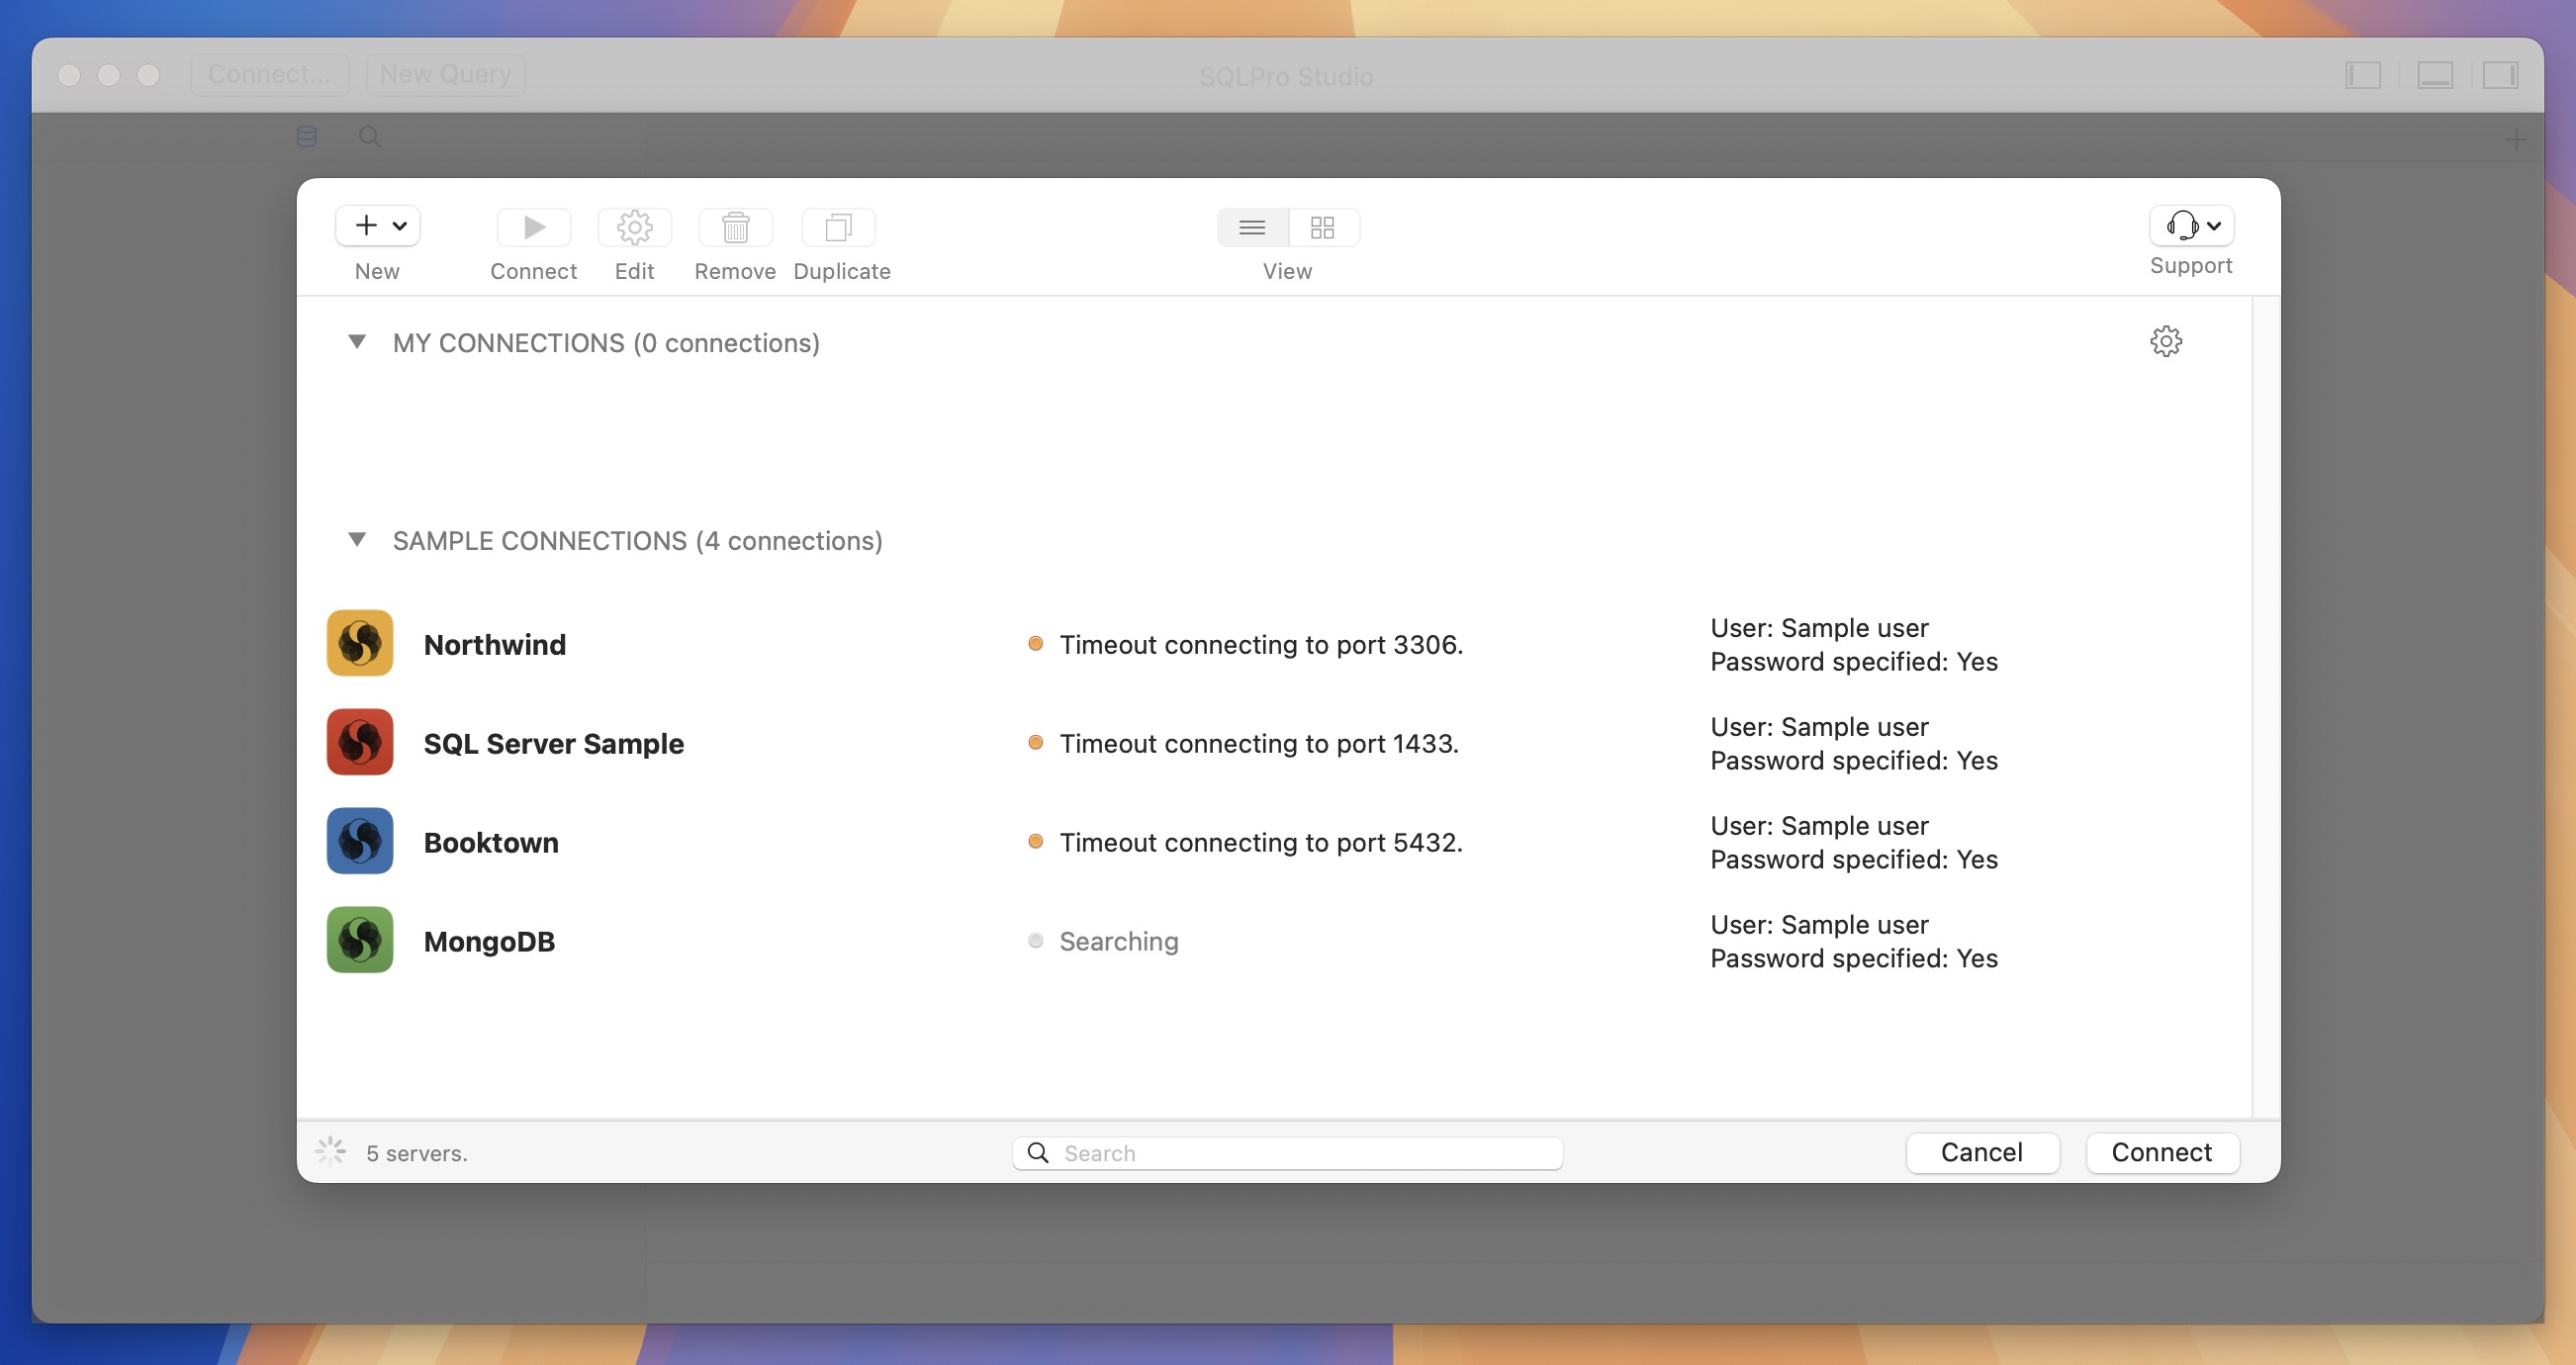Click the Search input field

pyautogui.click(x=1288, y=1152)
